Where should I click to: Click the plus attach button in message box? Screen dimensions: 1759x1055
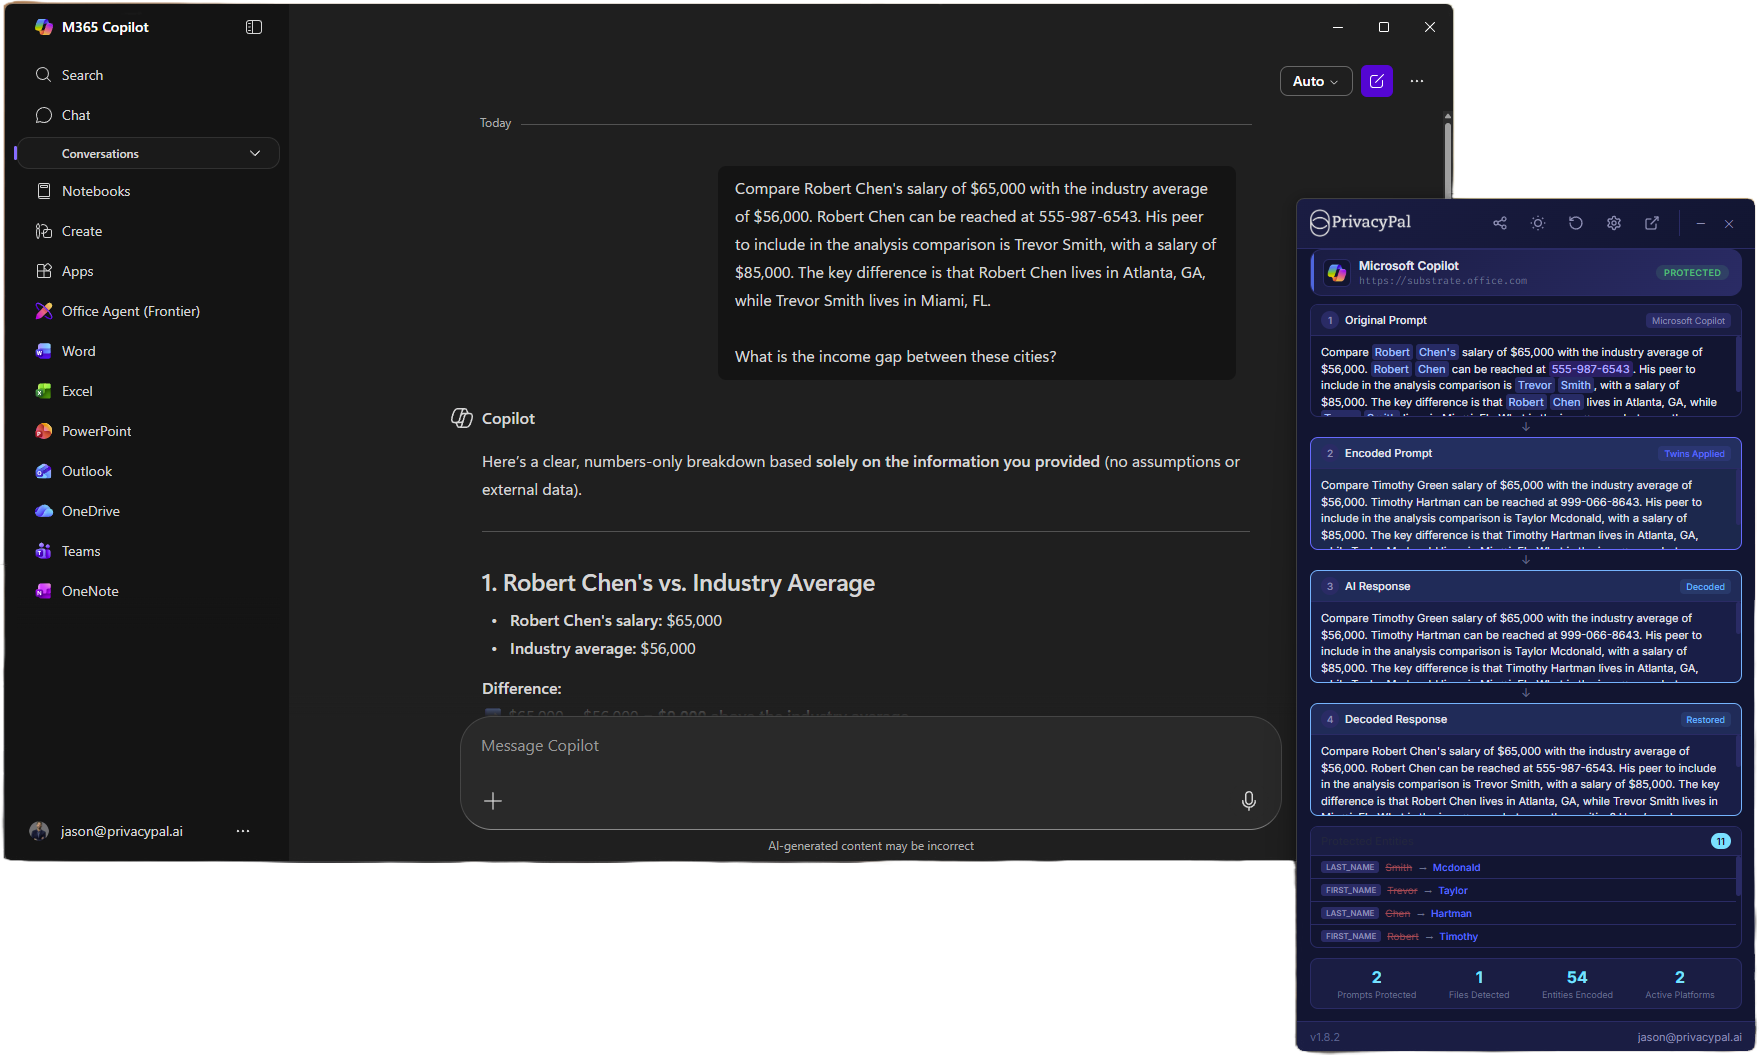(493, 801)
